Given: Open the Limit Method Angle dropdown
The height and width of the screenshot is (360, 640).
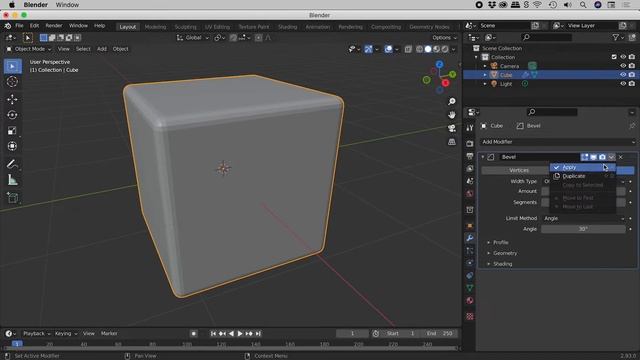Looking at the screenshot, I should click(583, 218).
